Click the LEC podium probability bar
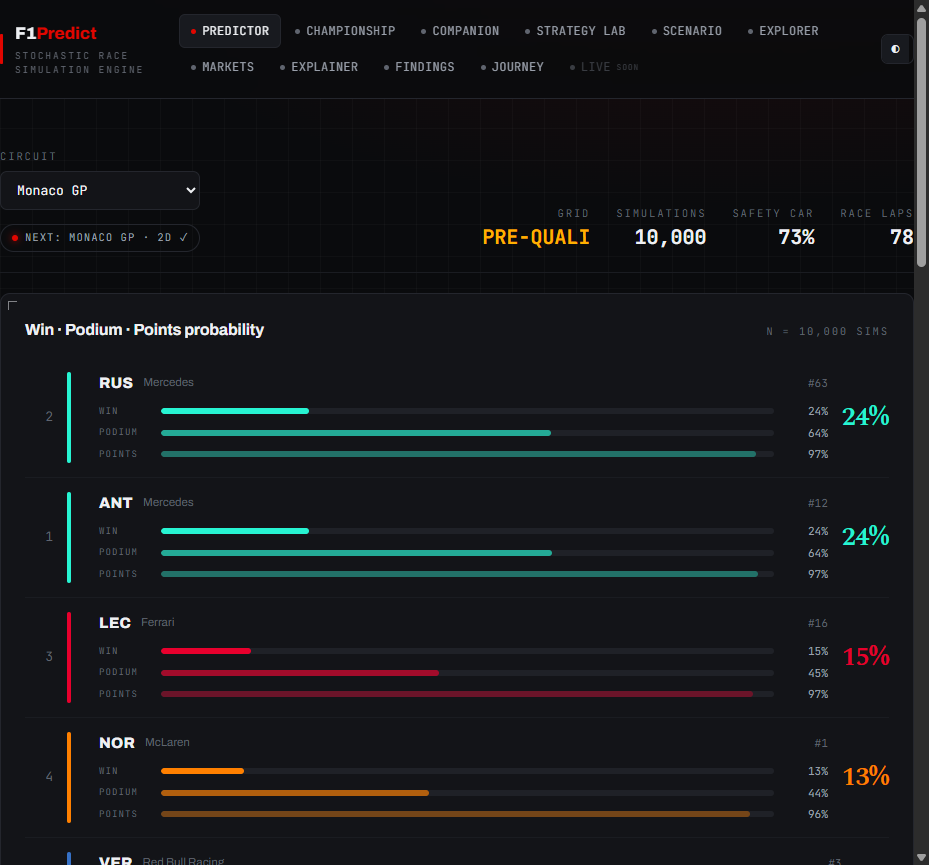 click(x=467, y=673)
